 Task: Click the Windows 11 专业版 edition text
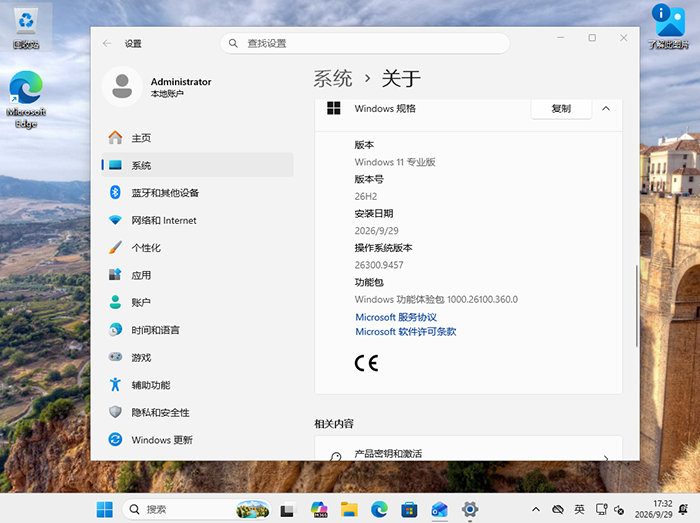tap(395, 162)
